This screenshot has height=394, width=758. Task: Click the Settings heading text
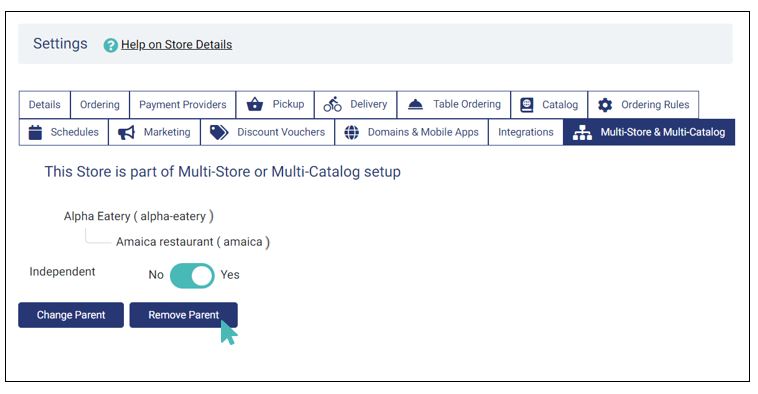60,44
